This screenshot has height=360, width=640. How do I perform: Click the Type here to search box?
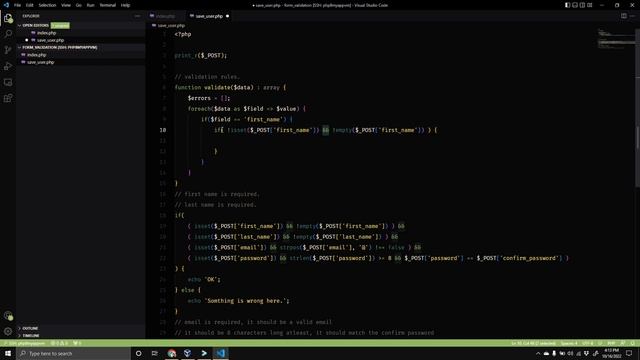coord(73,353)
